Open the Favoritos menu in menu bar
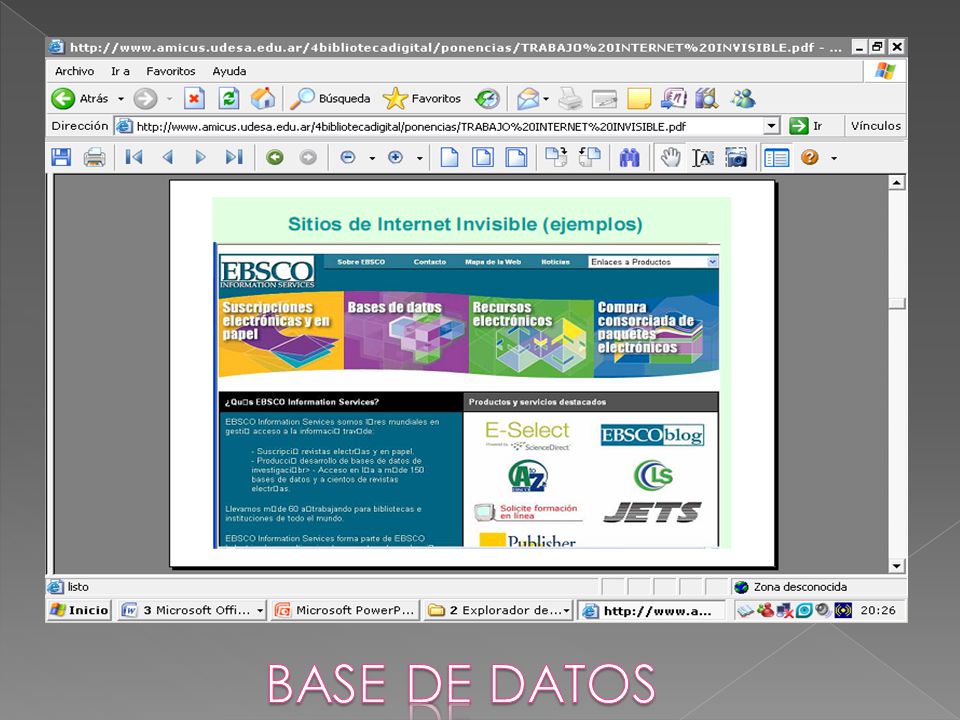The image size is (960, 720). 171,71
